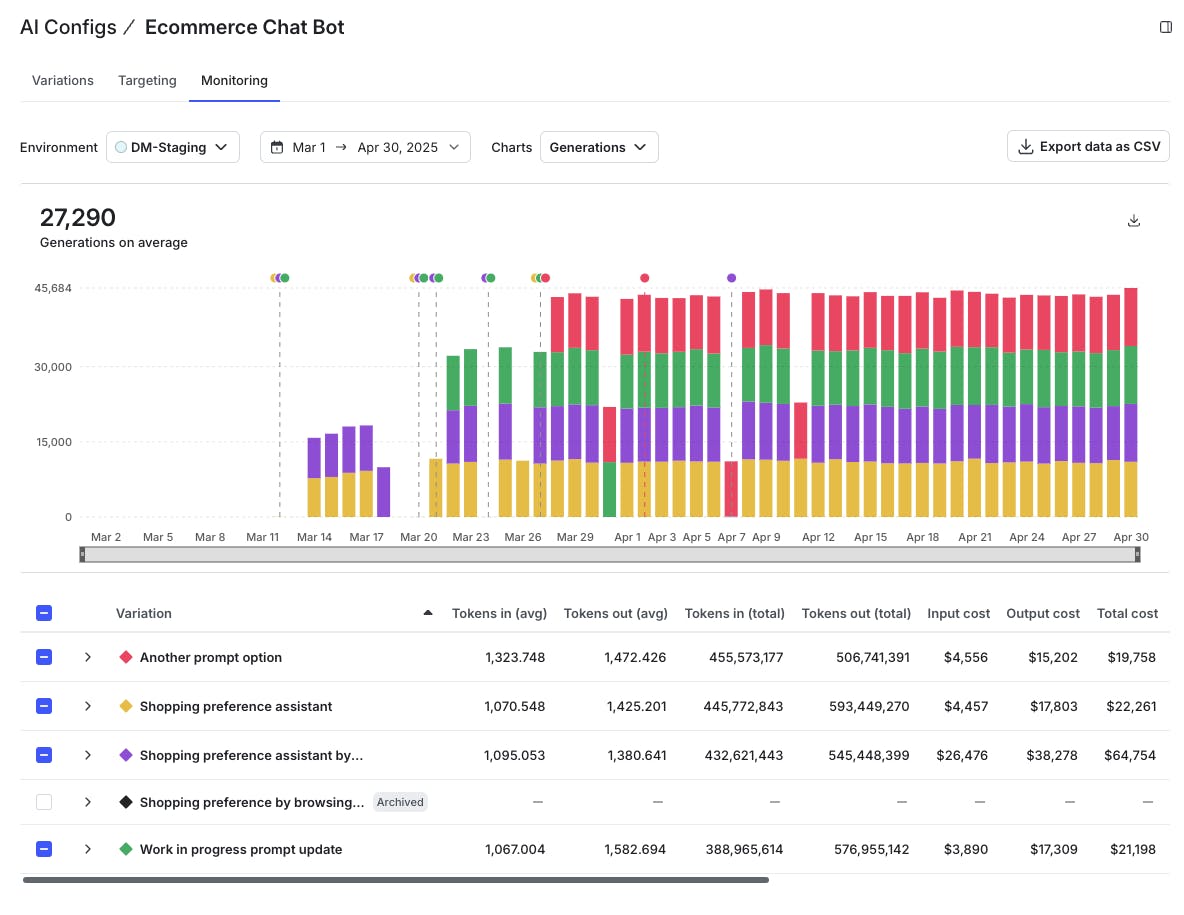Click the DM-Staging environment circle icon

(x=121, y=147)
